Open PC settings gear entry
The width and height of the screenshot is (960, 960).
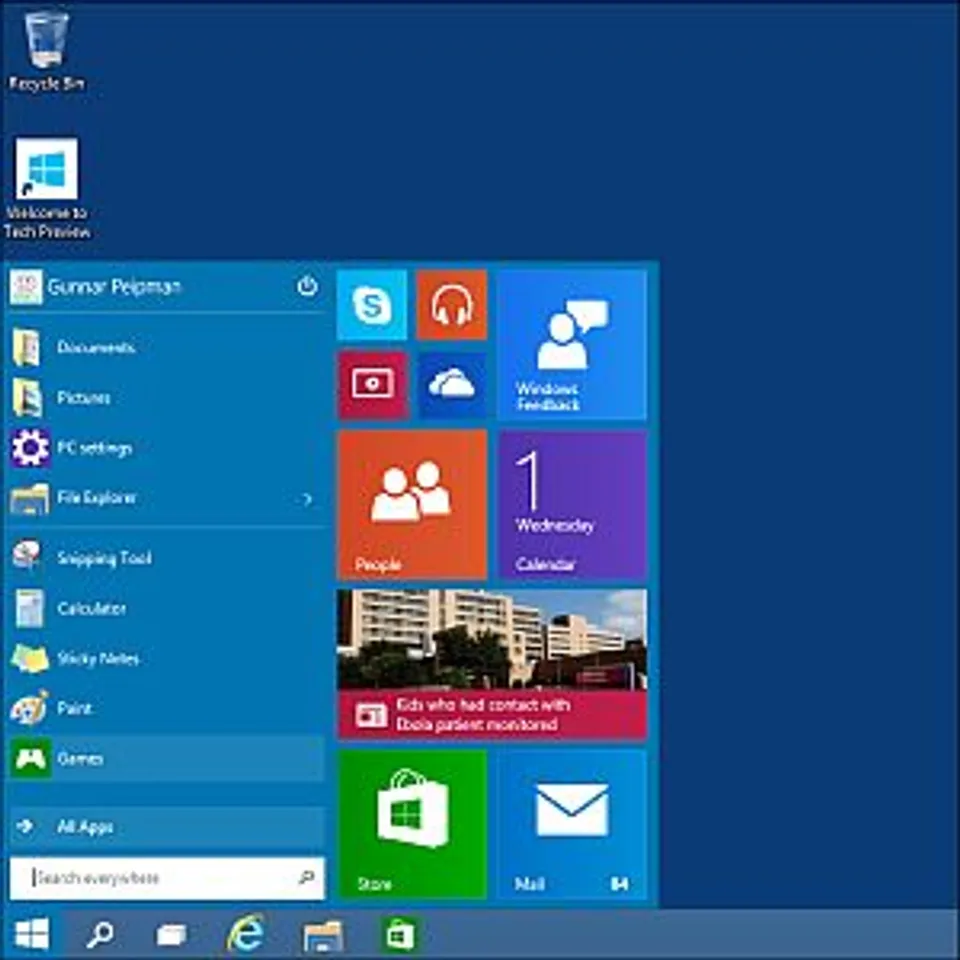click(165, 448)
